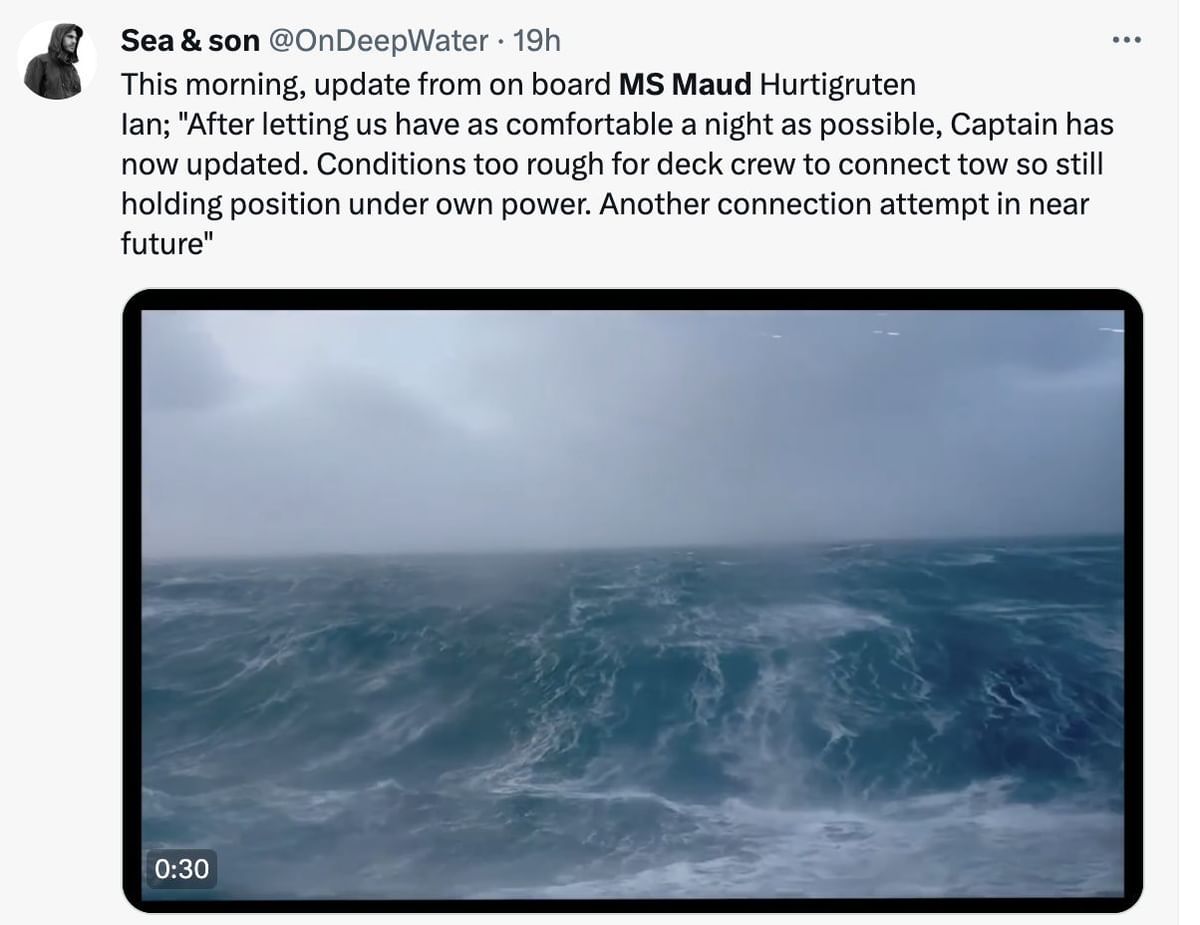Click the grey sky in the video
This screenshot has height=925, width=1200.
632,420
